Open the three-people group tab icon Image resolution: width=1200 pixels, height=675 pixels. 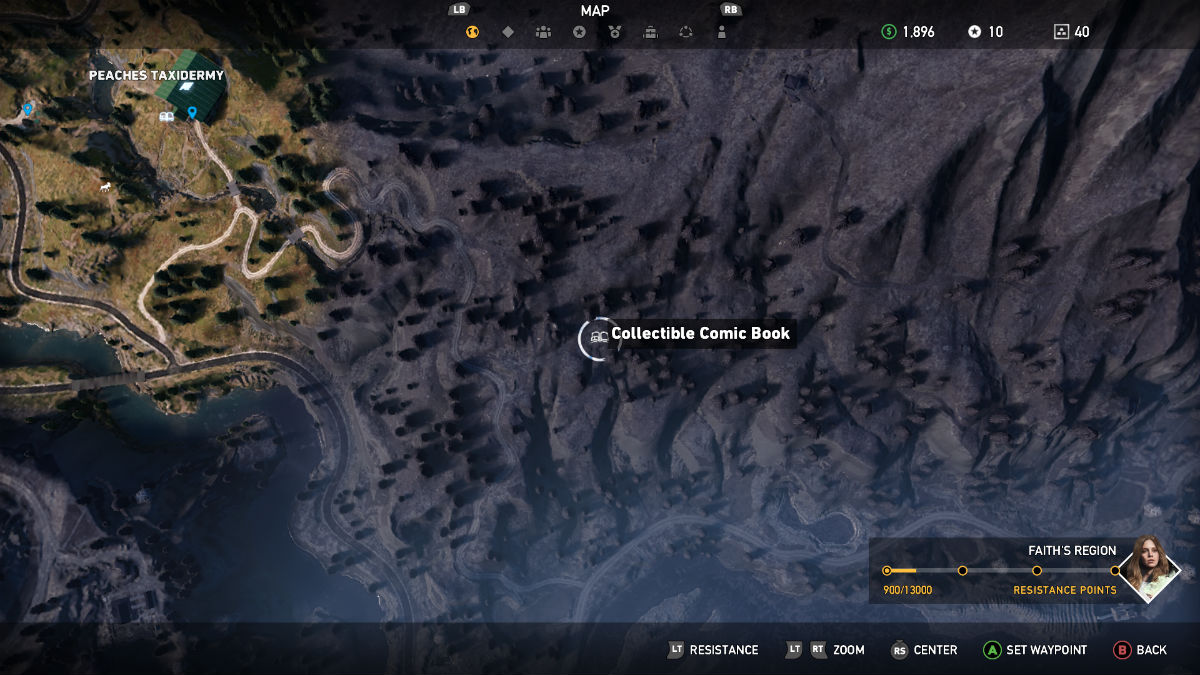(543, 32)
